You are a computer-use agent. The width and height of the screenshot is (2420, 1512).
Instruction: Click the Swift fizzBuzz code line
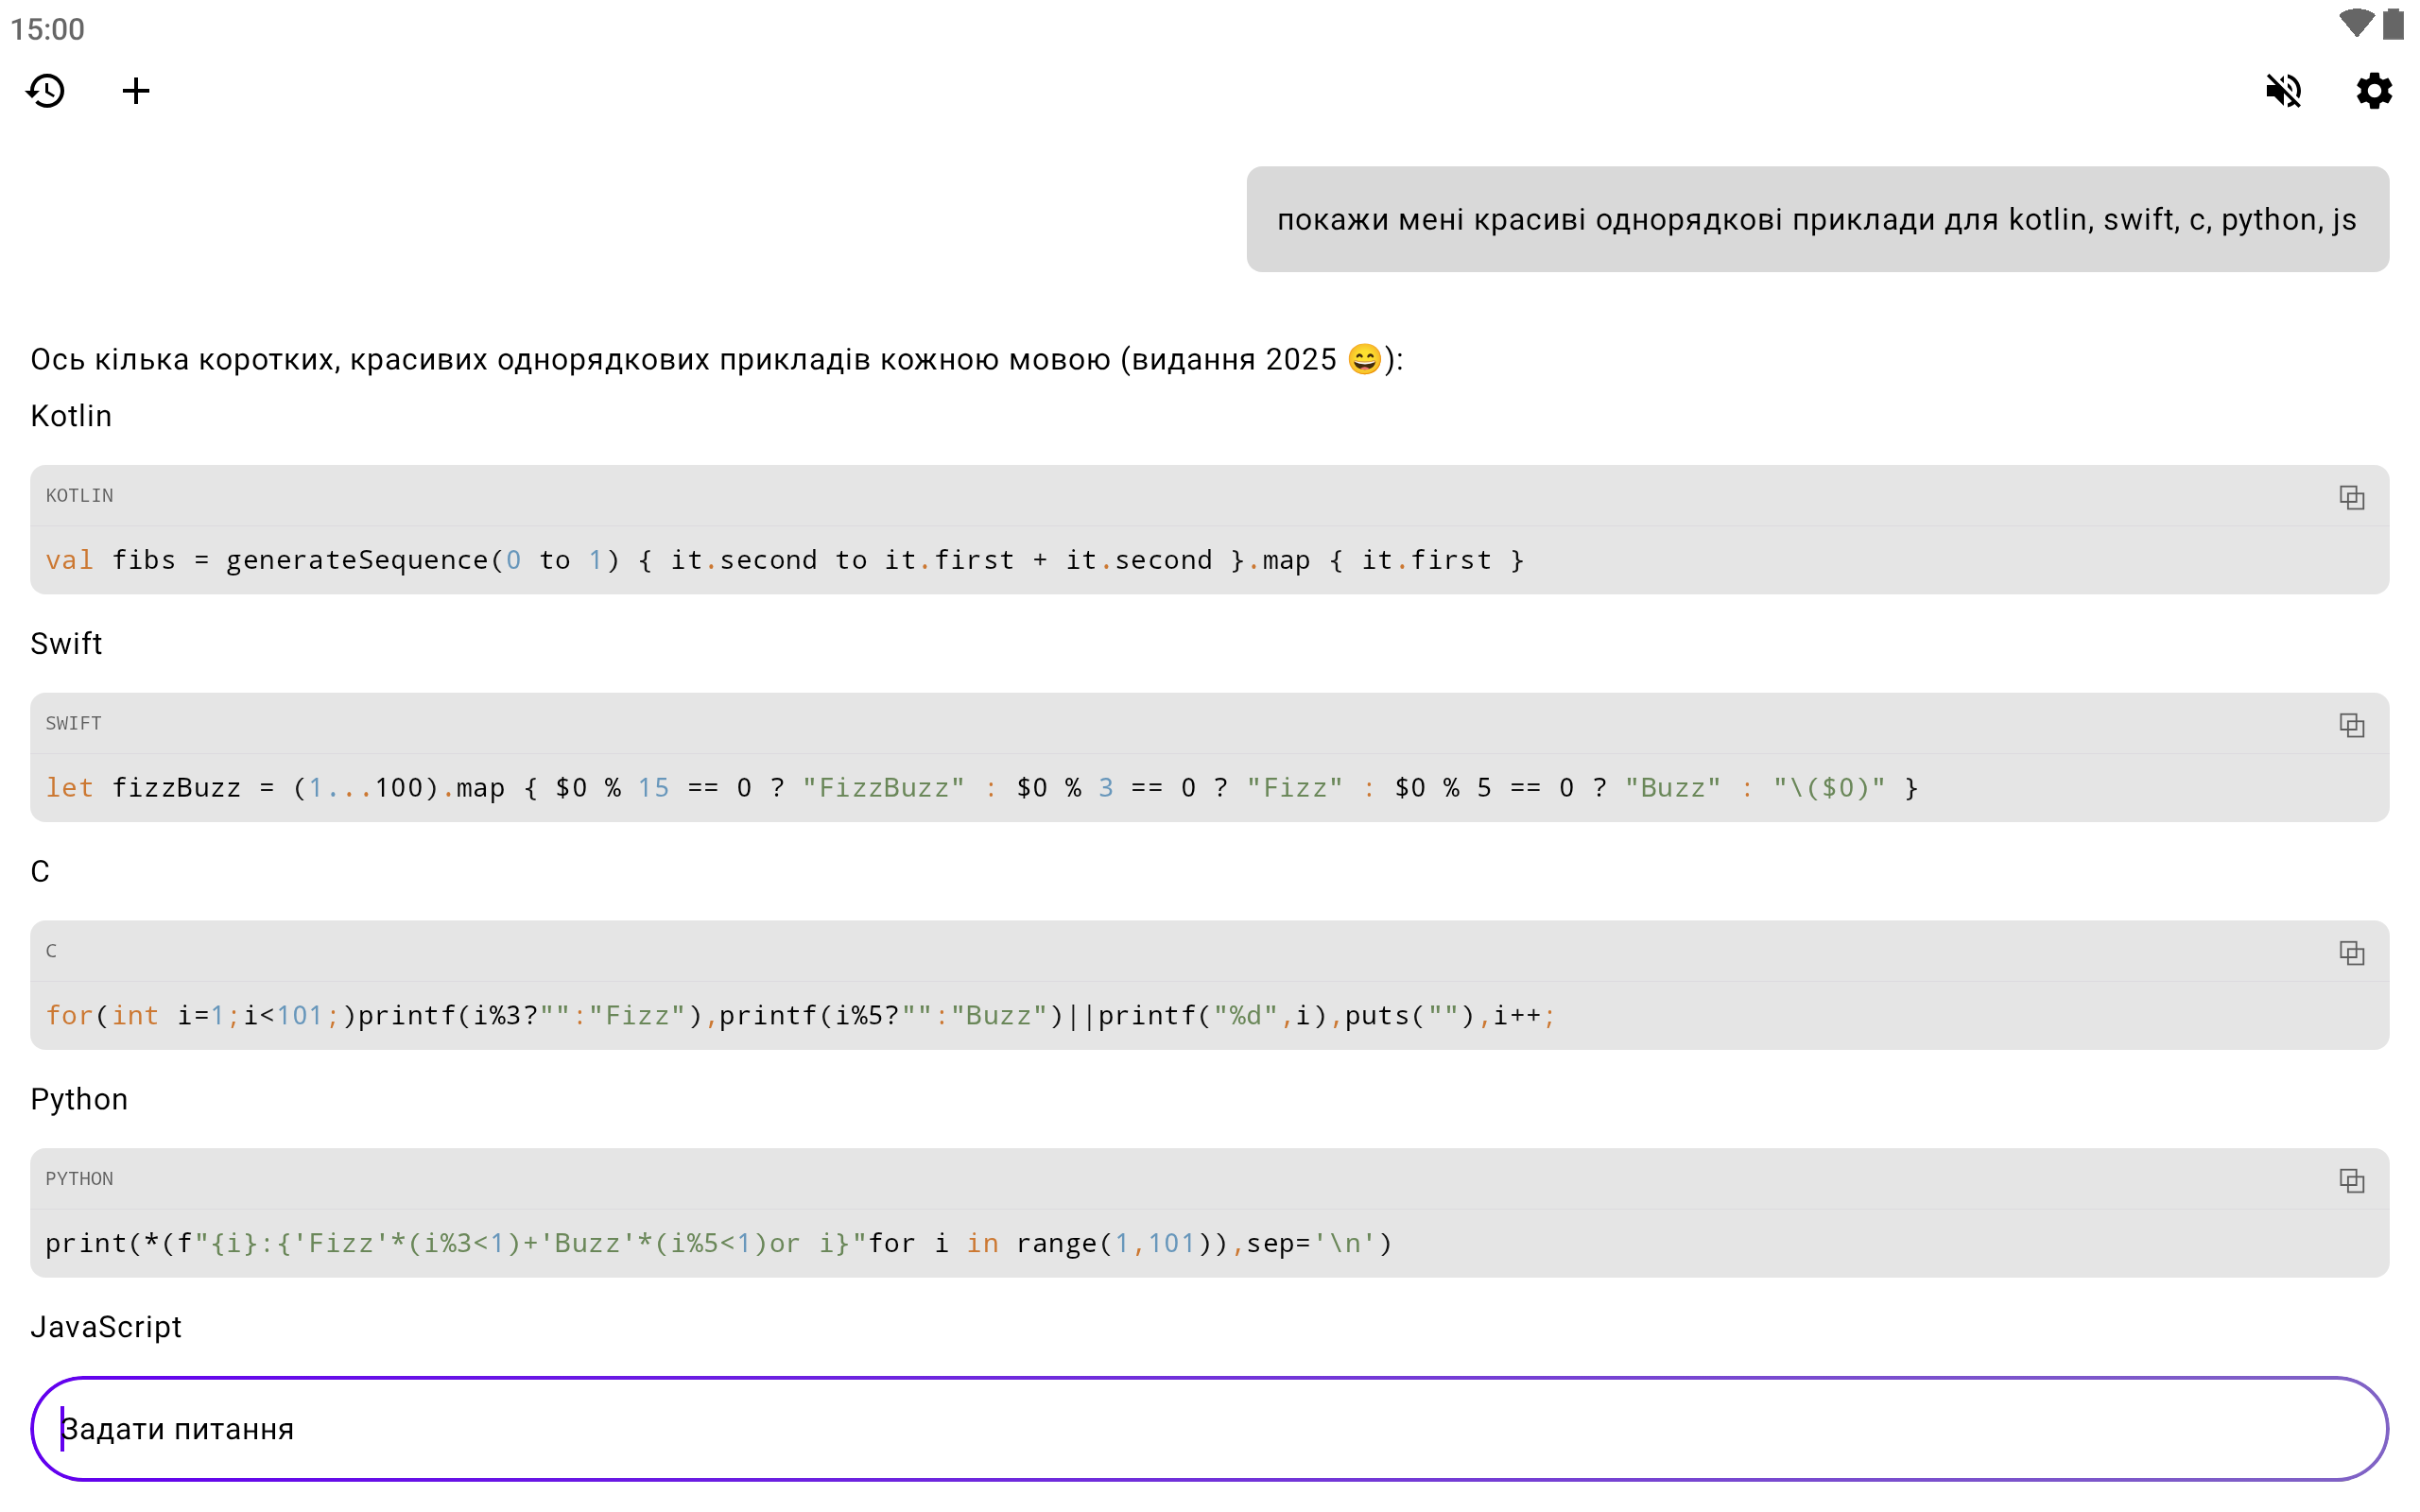point(980,788)
